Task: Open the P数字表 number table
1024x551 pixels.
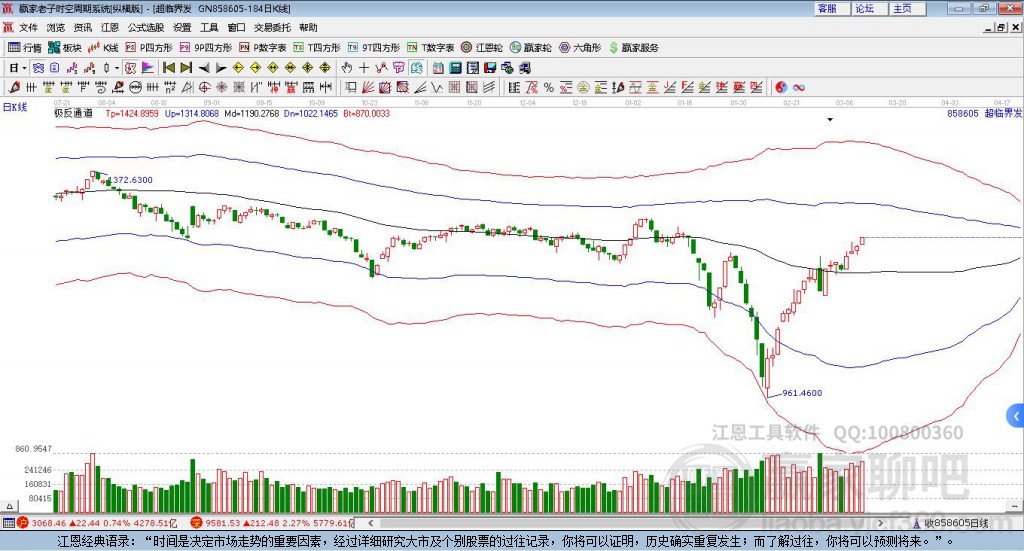Action: pyautogui.click(x=263, y=48)
